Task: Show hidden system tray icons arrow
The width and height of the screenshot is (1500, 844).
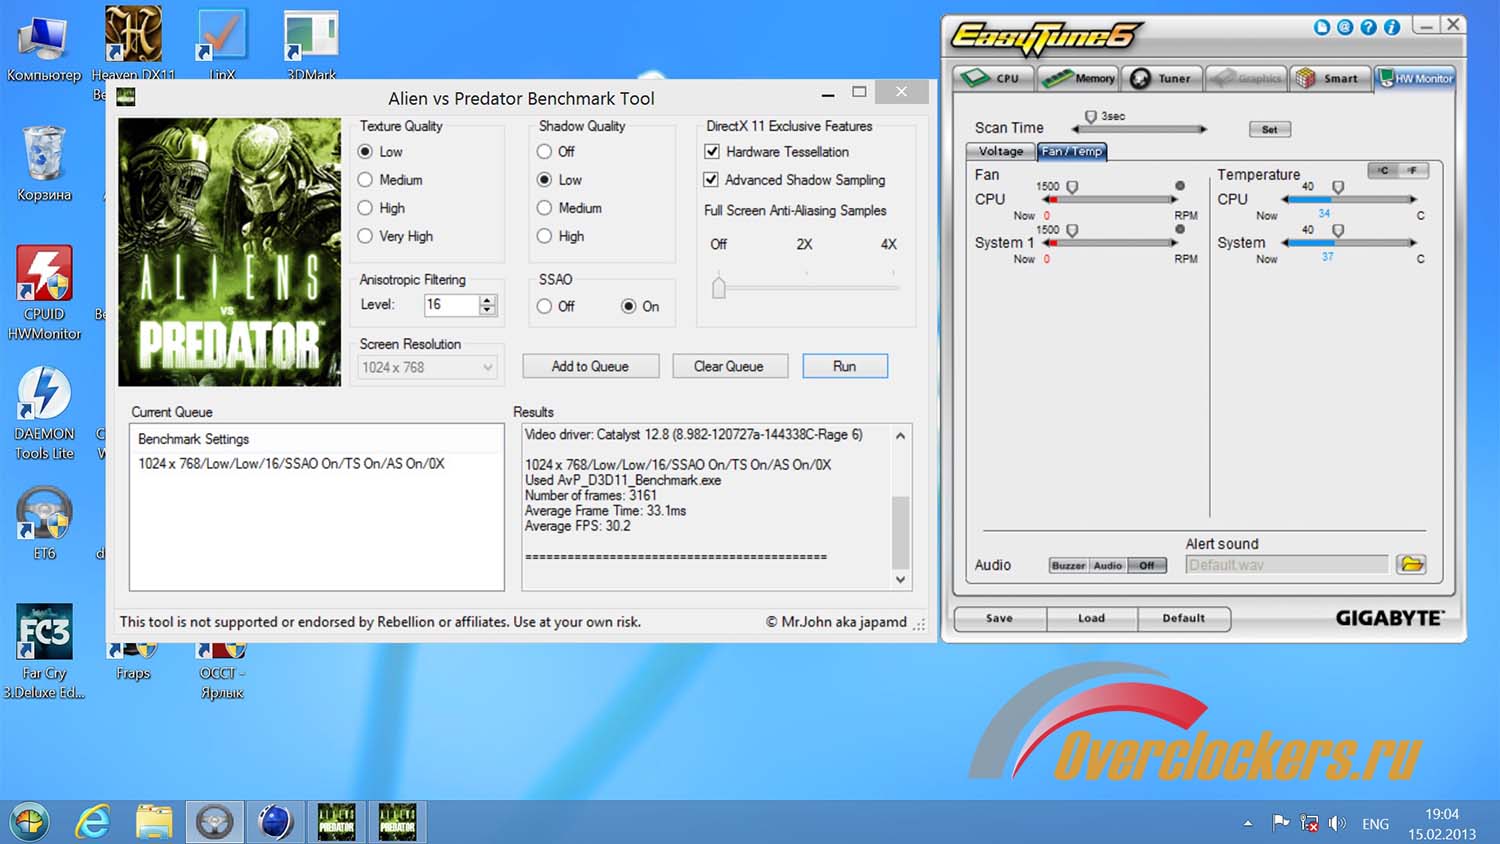Action: (1248, 823)
